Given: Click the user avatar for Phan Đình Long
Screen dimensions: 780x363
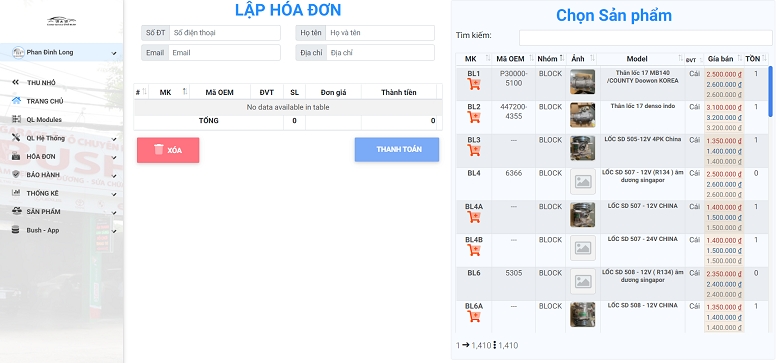Looking at the screenshot, I should coord(18,52).
